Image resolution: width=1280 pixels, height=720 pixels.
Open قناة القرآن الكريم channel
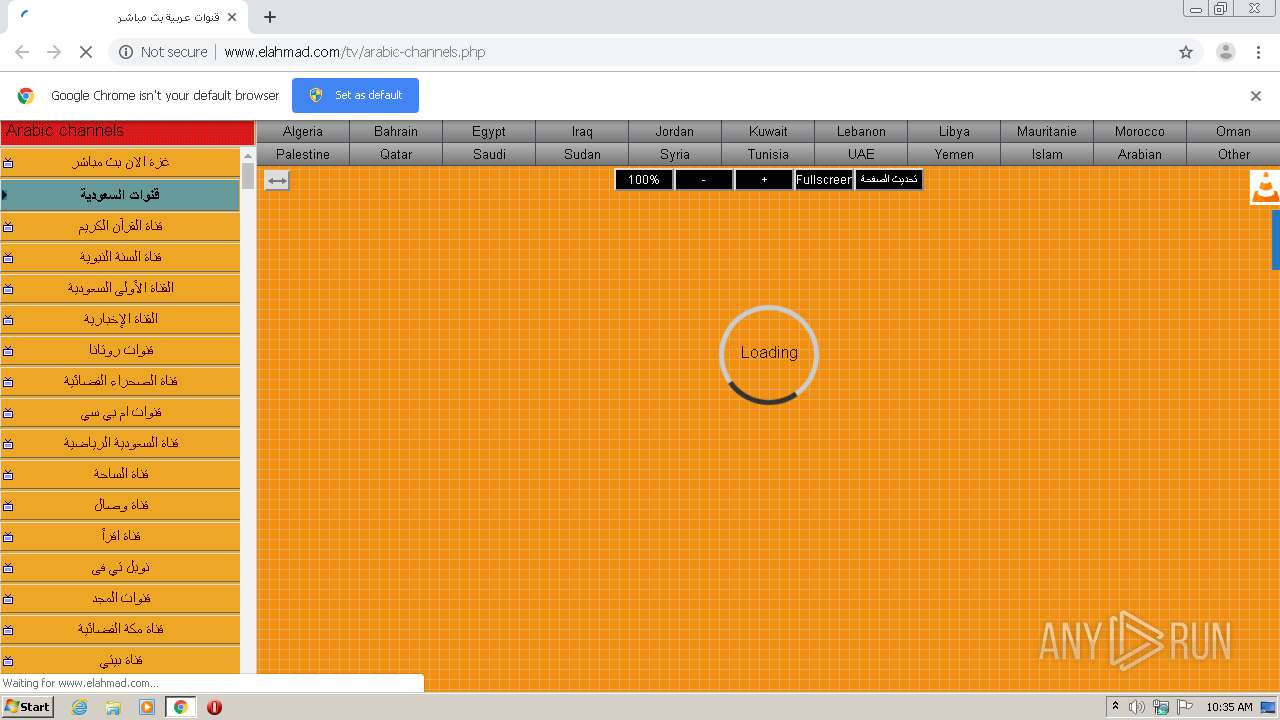pyautogui.click(x=120, y=226)
